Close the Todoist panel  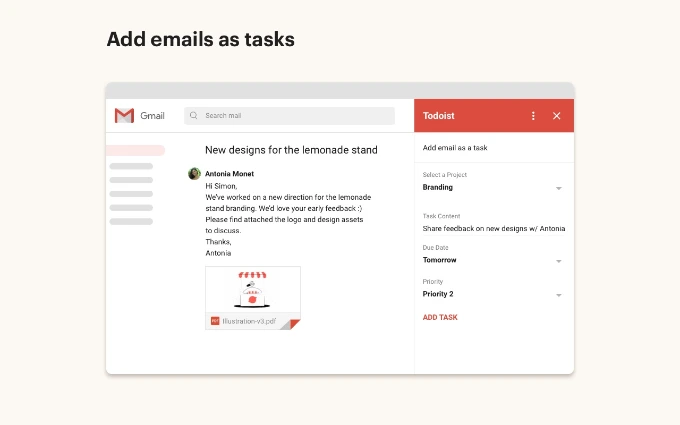click(556, 116)
